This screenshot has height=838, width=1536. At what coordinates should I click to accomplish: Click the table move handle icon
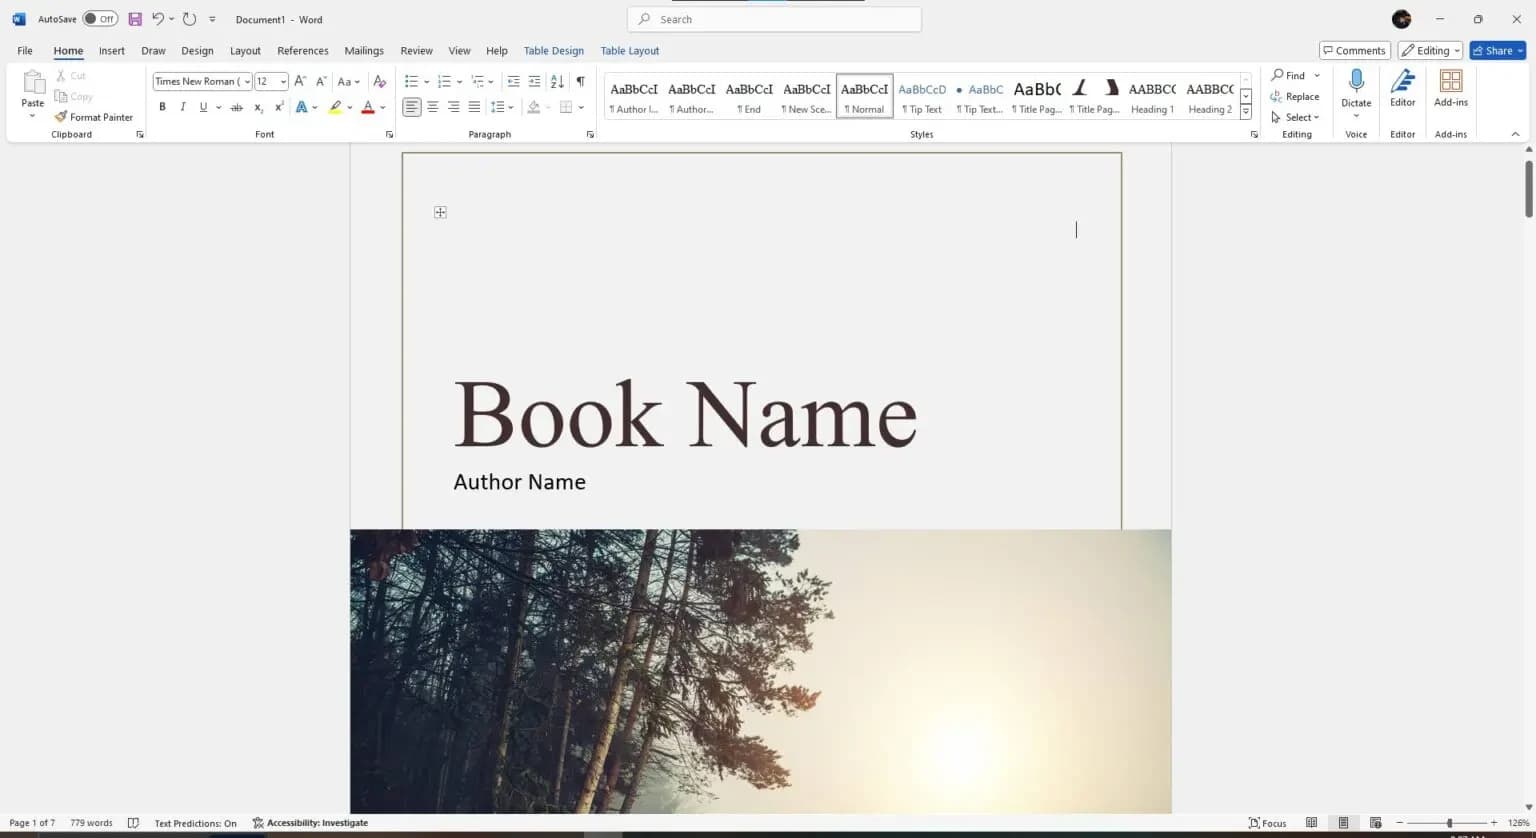click(x=440, y=212)
